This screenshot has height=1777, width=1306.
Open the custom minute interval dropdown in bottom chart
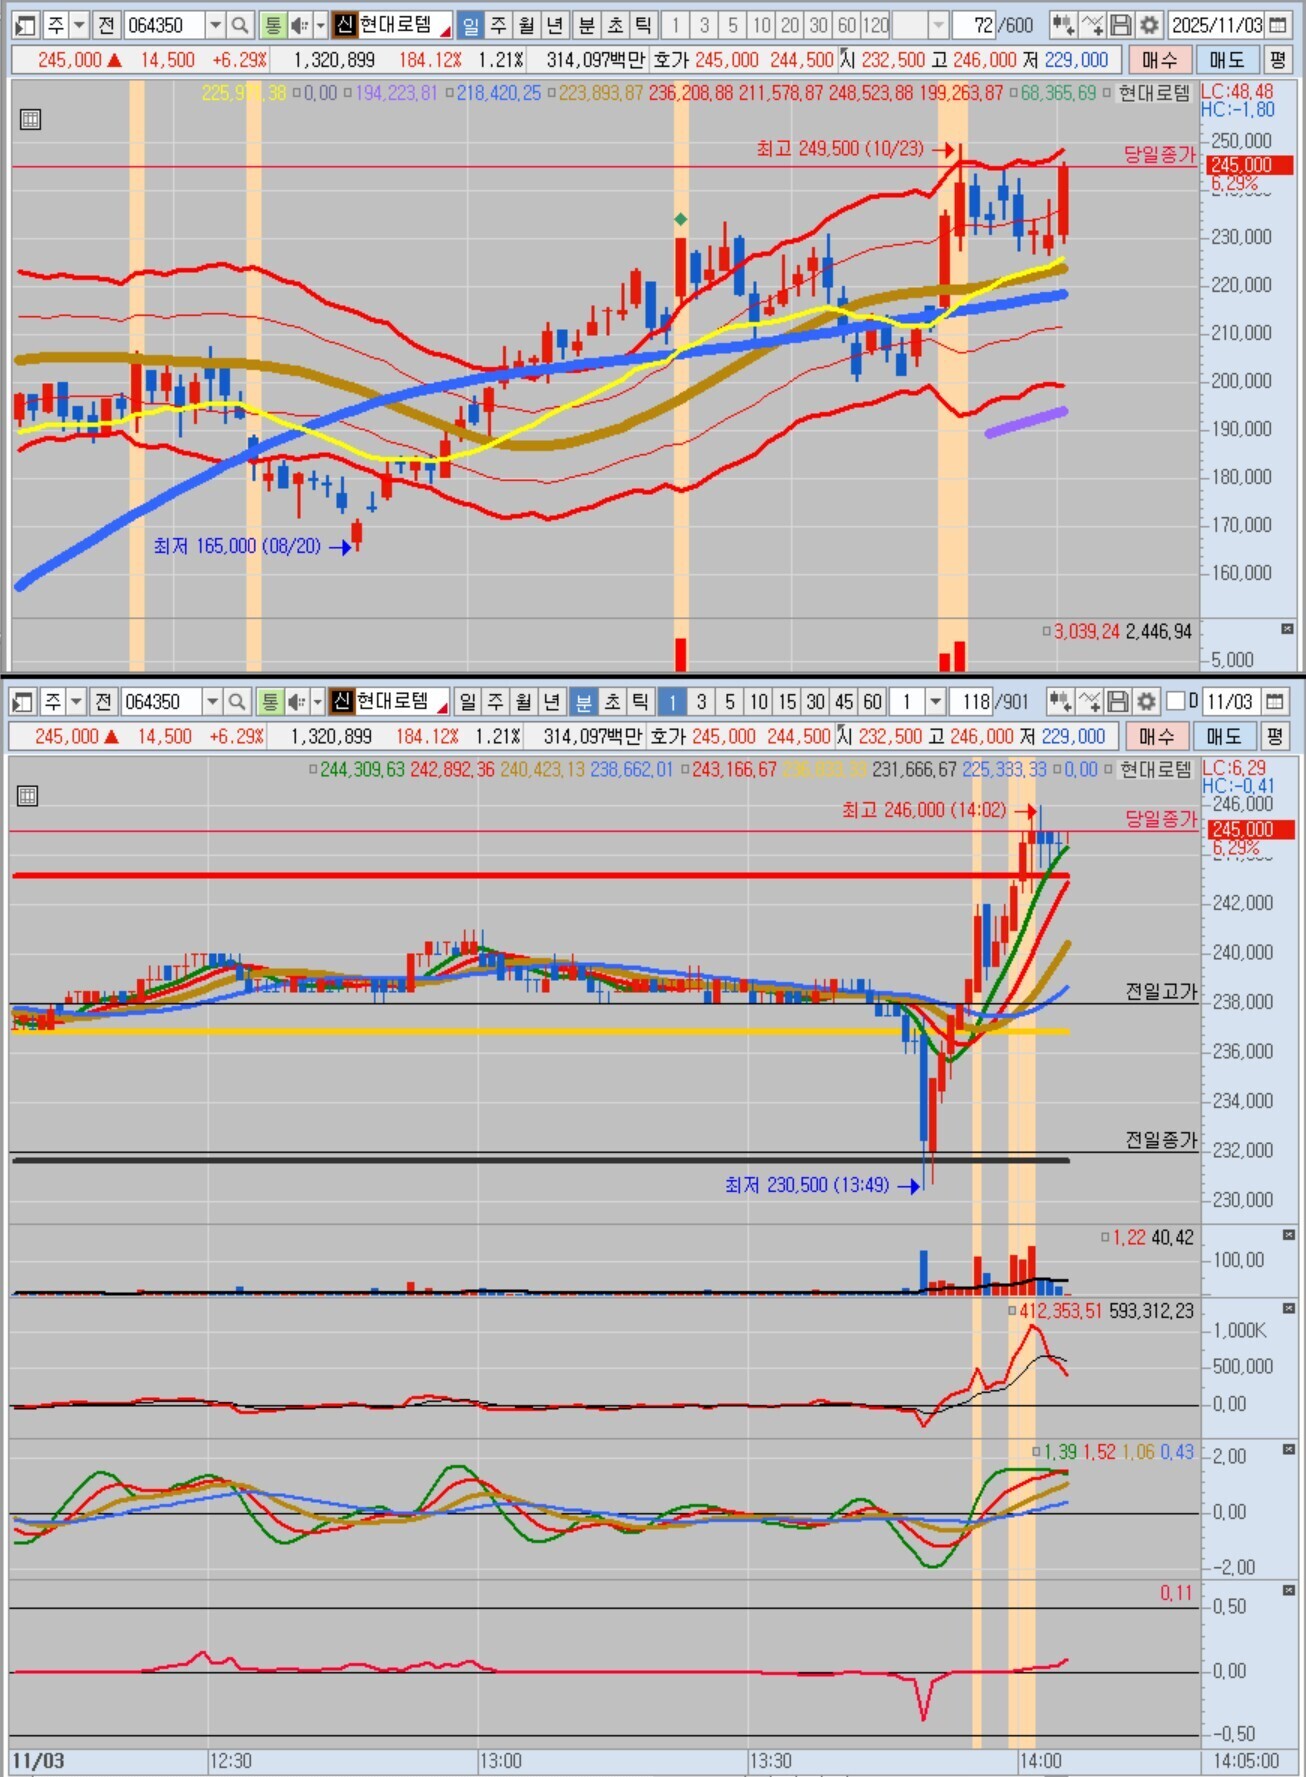click(x=934, y=702)
